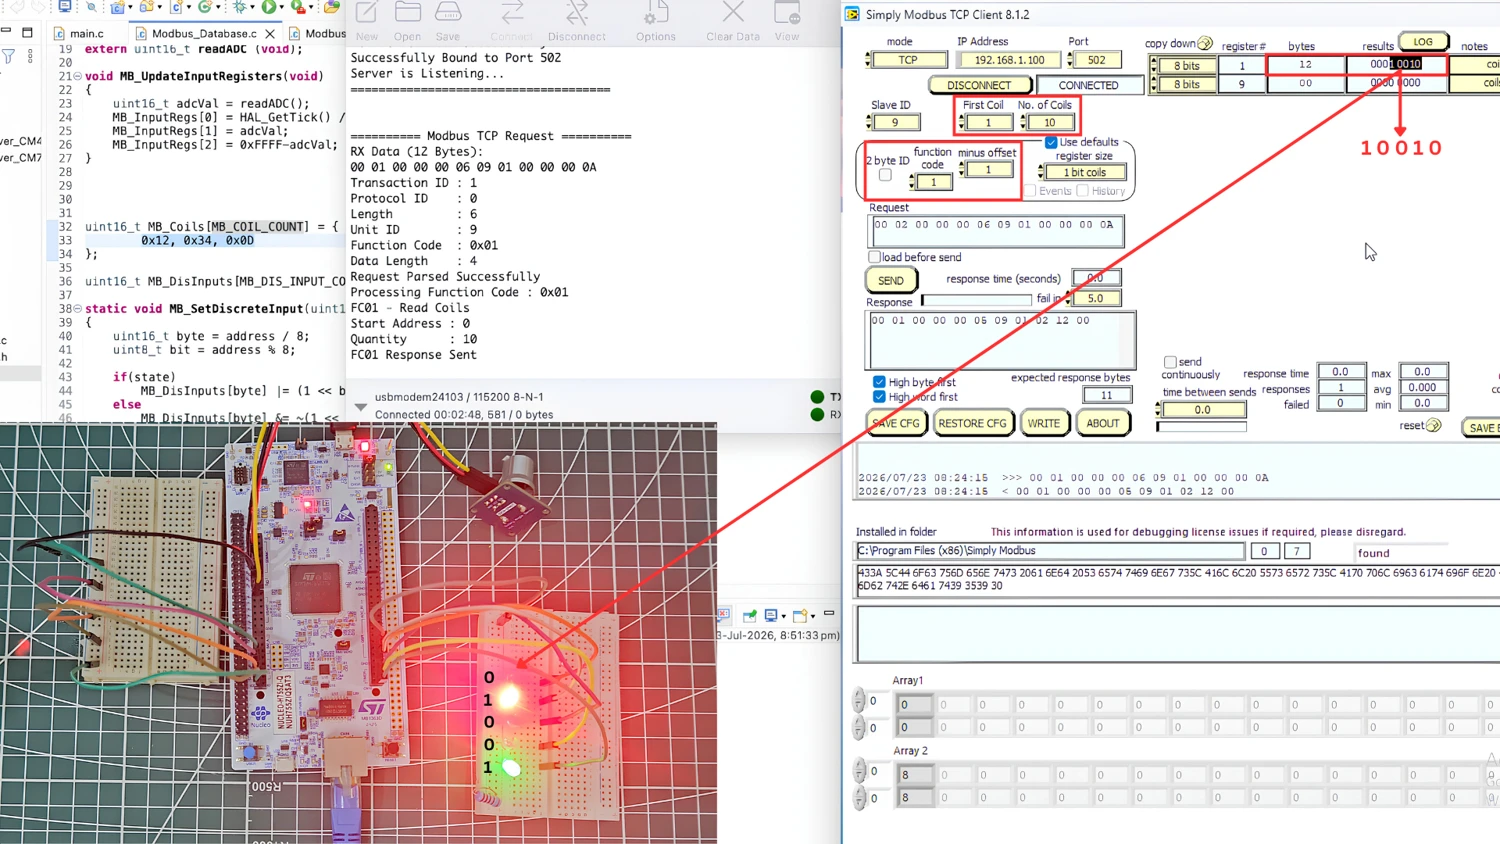Screen dimensions: 1500x844
Task: Click the open console icon in the IDE console toolbar
Action: point(800,615)
